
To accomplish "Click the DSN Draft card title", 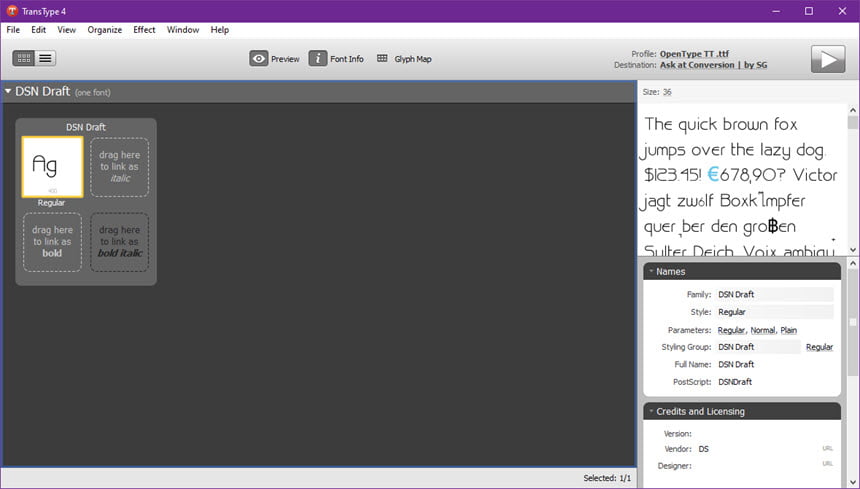I will [x=86, y=127].
